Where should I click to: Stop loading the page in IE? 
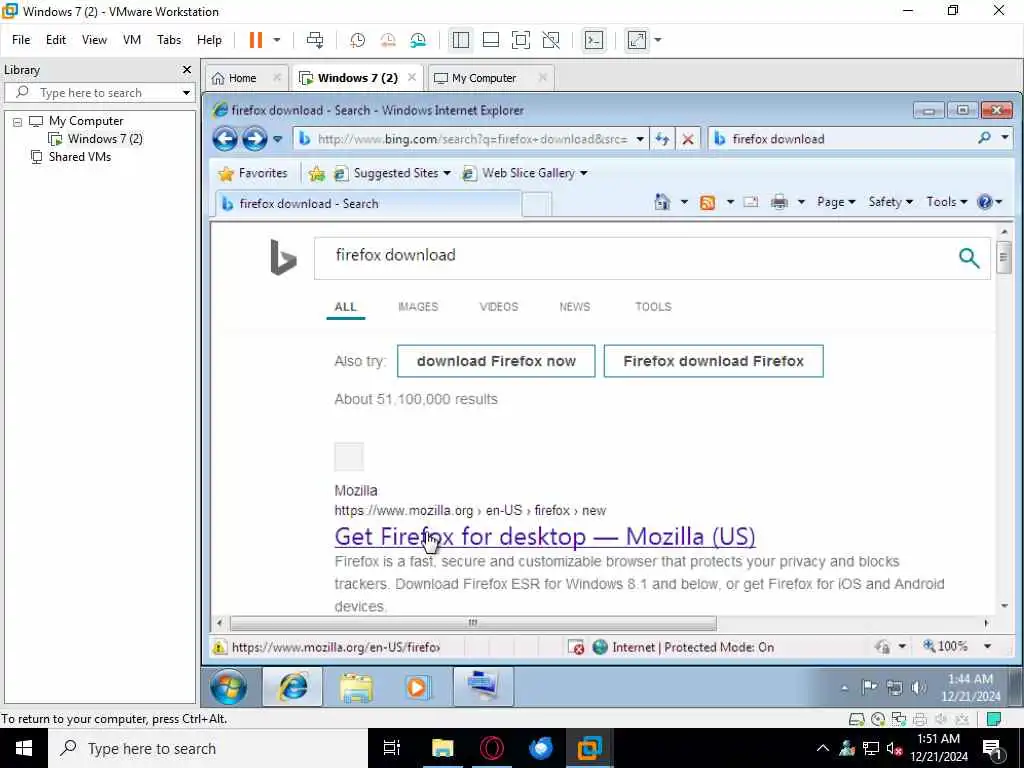pos(688,138)
